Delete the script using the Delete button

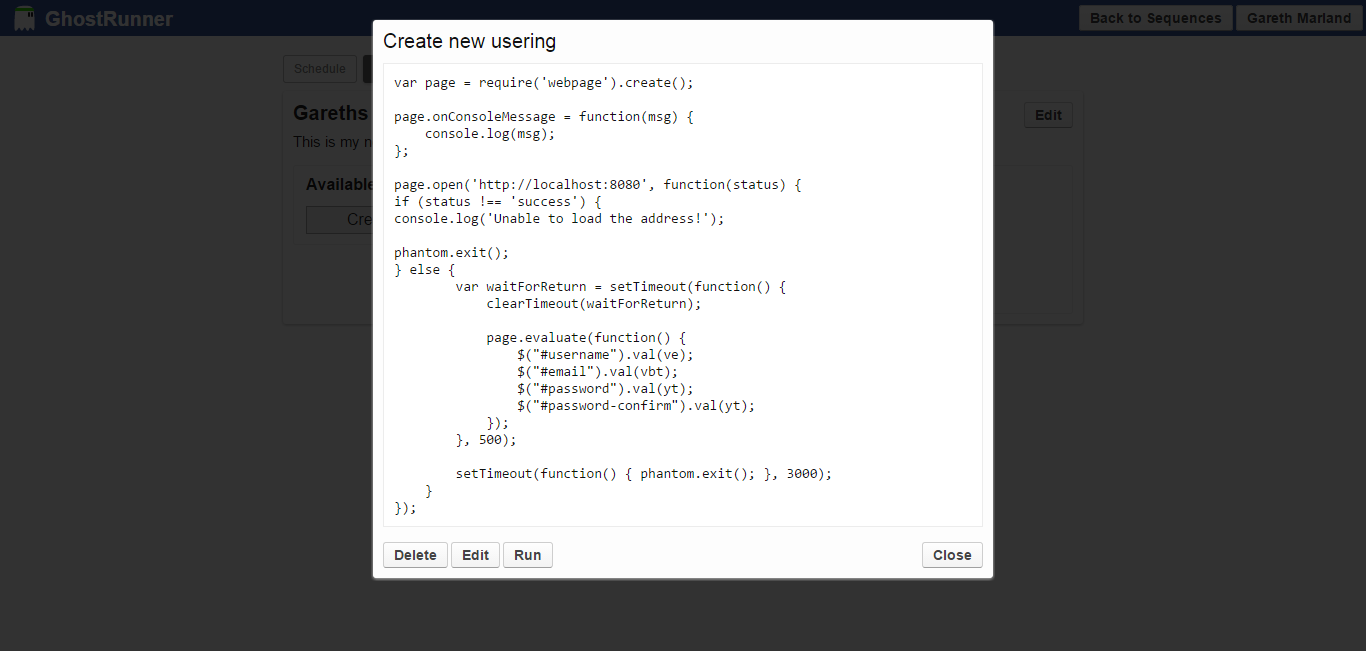coord(415,555)
